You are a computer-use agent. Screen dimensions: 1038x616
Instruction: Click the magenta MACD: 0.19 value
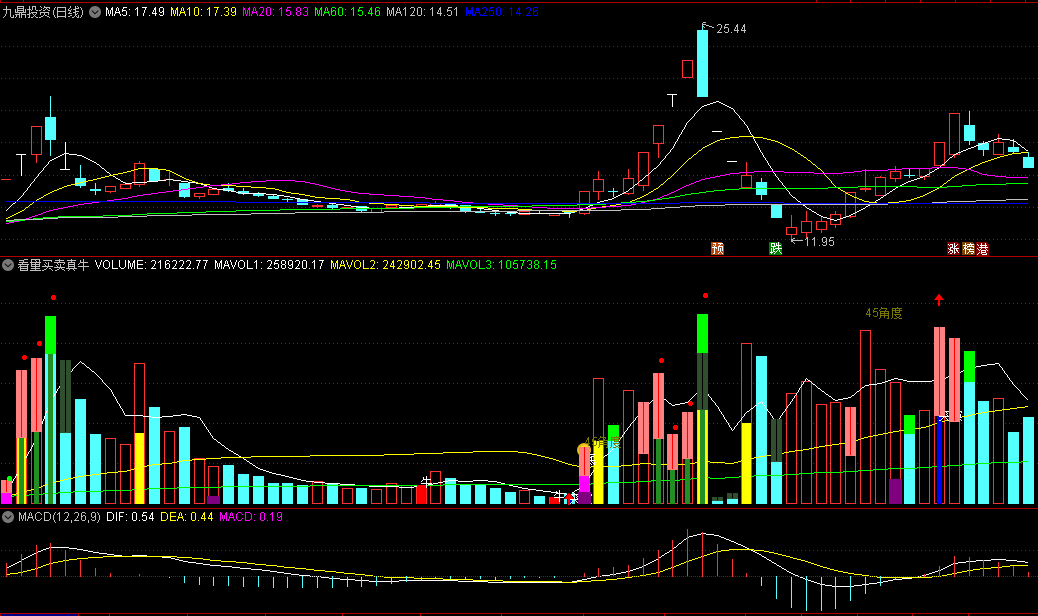pyautogui.click(x=251, y=517)
